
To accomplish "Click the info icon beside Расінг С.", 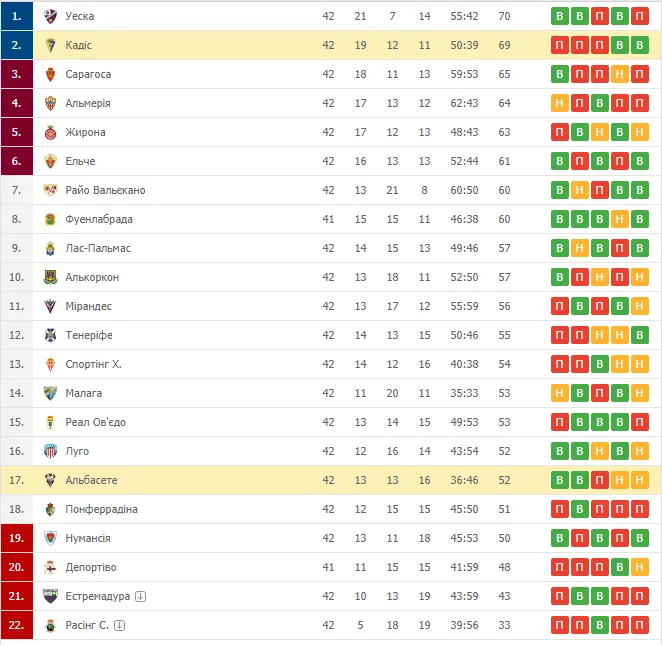I will click(120, 626).
